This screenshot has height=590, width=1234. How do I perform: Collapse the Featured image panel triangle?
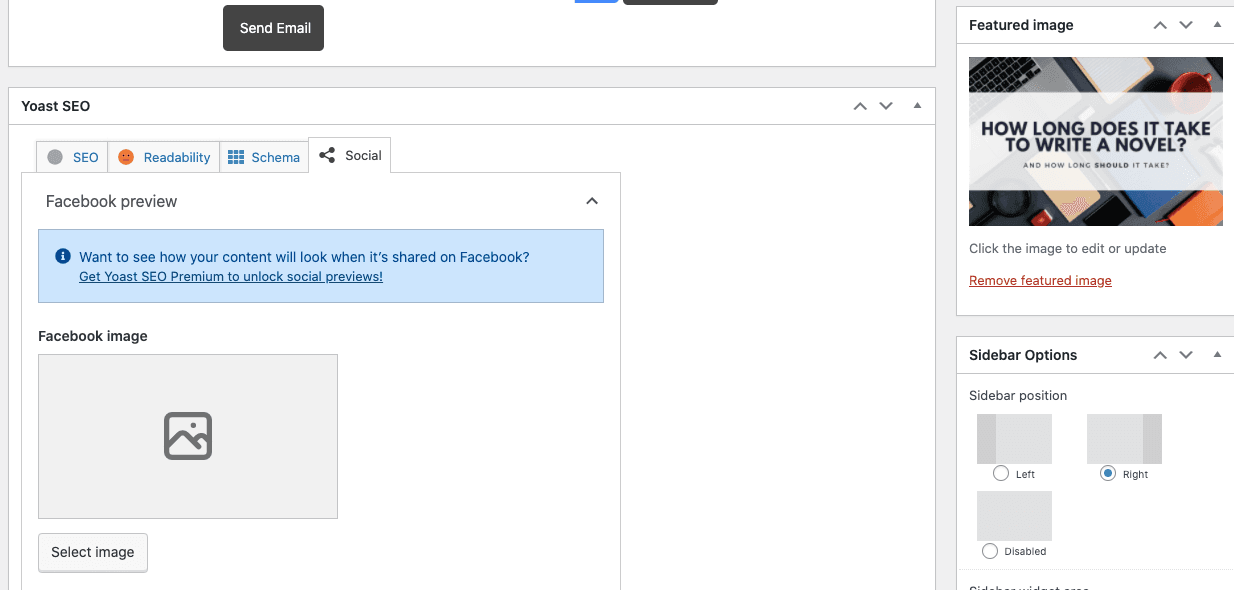(1217, 25)
